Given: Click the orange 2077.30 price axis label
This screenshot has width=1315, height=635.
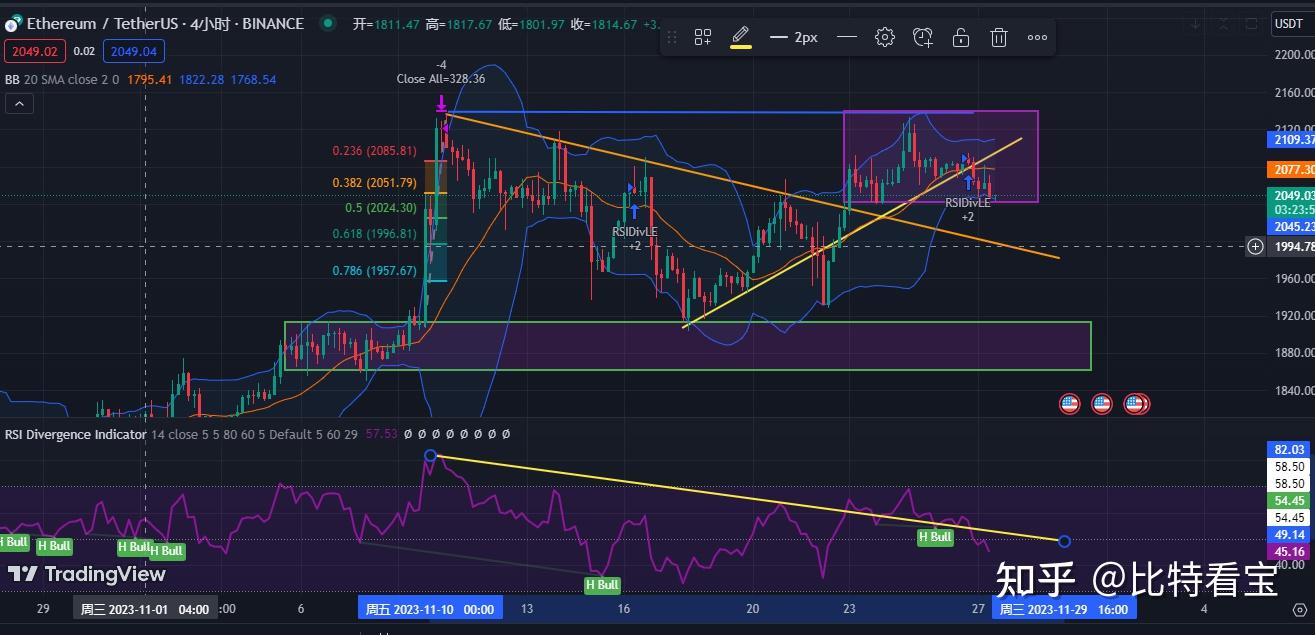Looking at the screenshot, I should (1292, 170).
